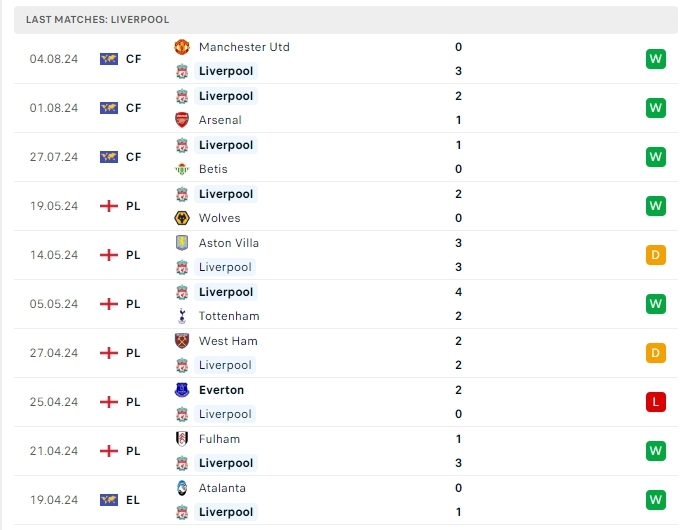
Task: Click the Aston Villa club crest
Action: (x=182, y=243)
